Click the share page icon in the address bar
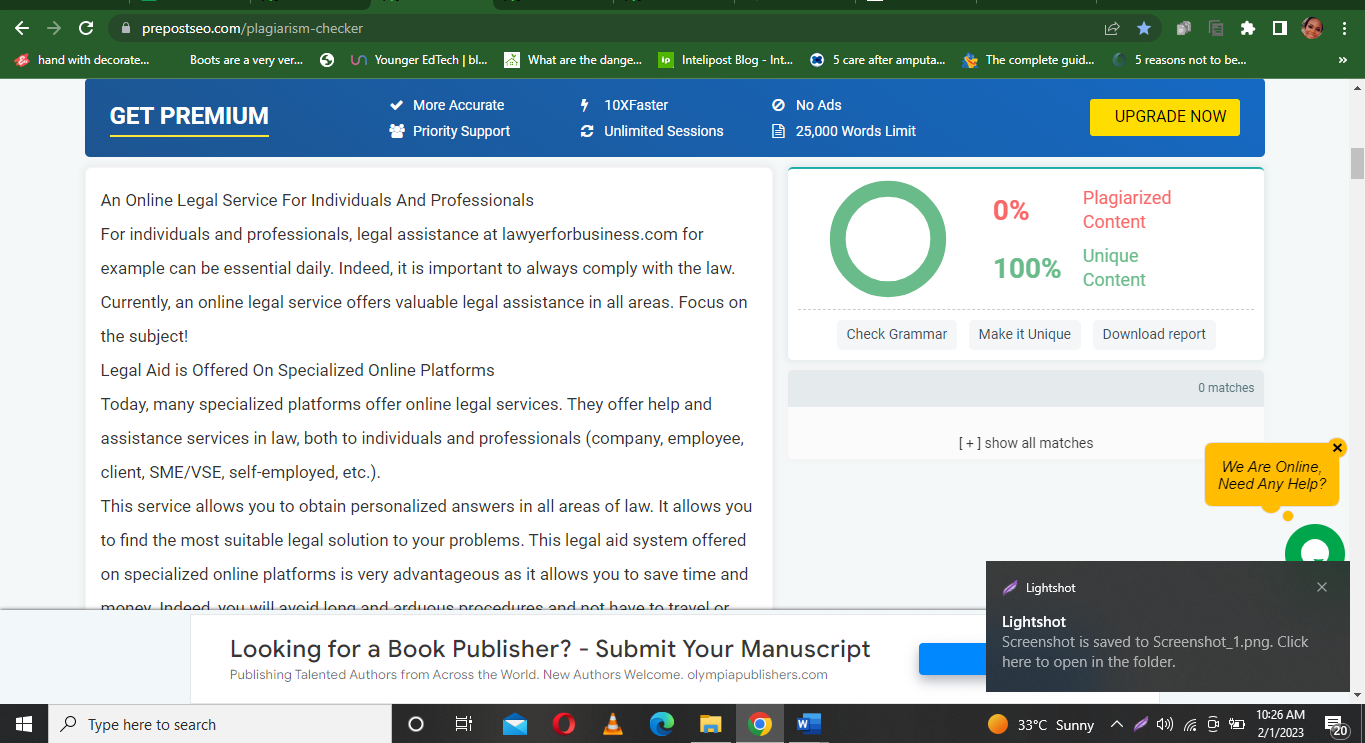The height and width of the screenshot is (743, 1365). (1112, 28)
